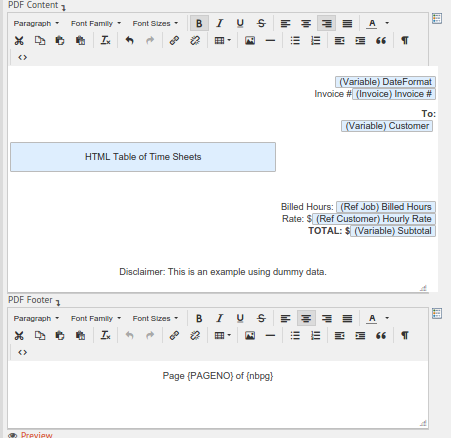Viewport: 451px width, 439px height.
Task: Remove link in PDF Content toolbar
Action: point(195,41)
